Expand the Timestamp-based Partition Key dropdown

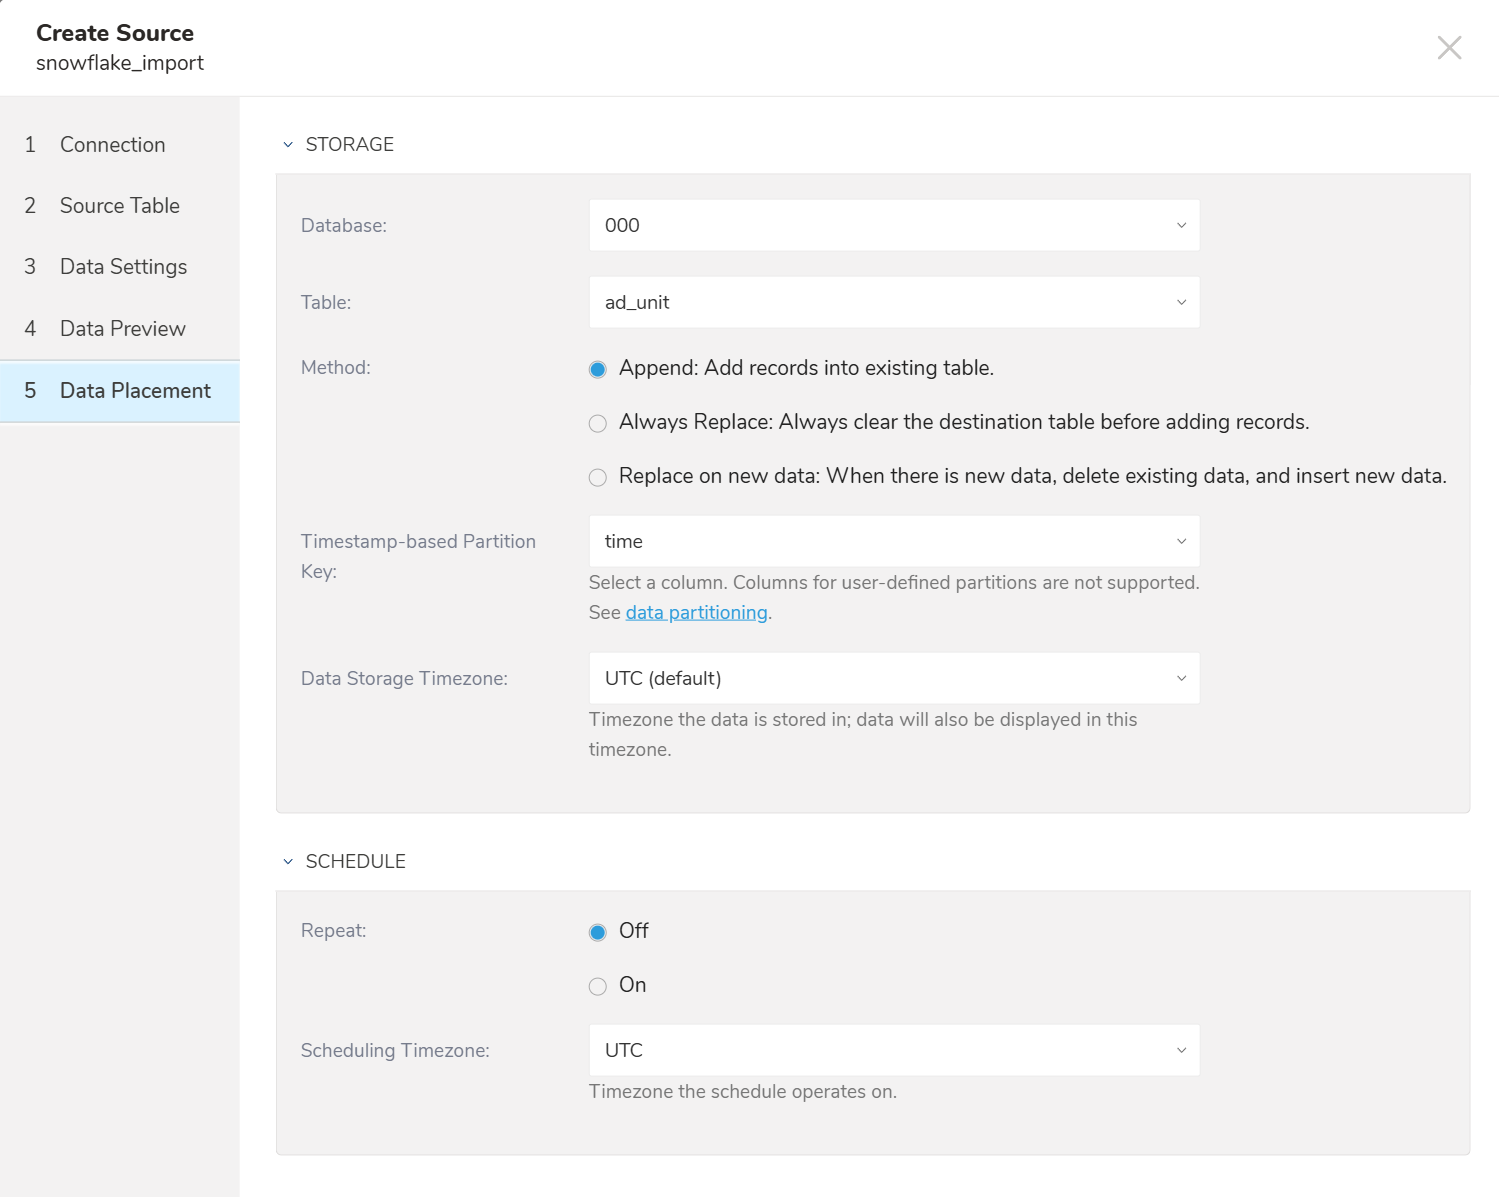[x=893, y=542]
